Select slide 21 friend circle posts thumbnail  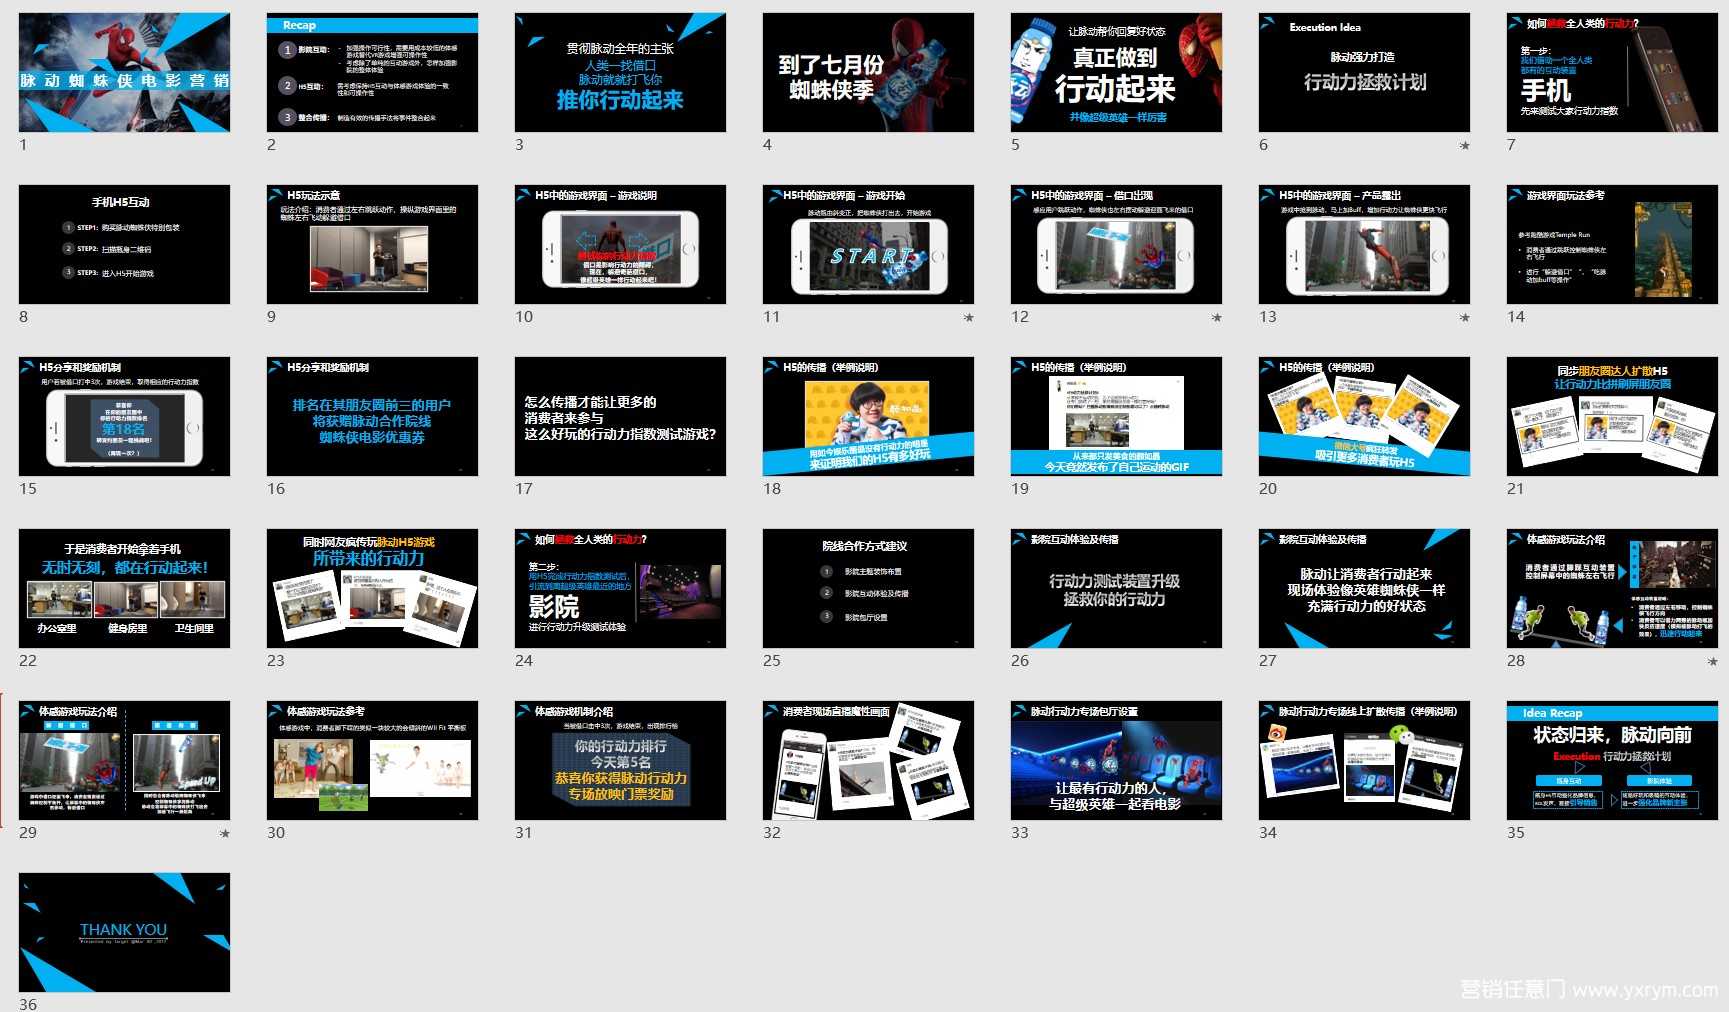(1612, 416)
